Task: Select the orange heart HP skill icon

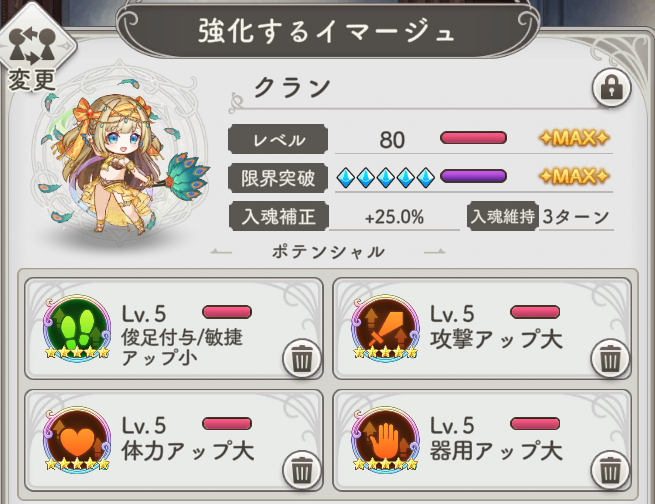Action: [x=77, y=440]
